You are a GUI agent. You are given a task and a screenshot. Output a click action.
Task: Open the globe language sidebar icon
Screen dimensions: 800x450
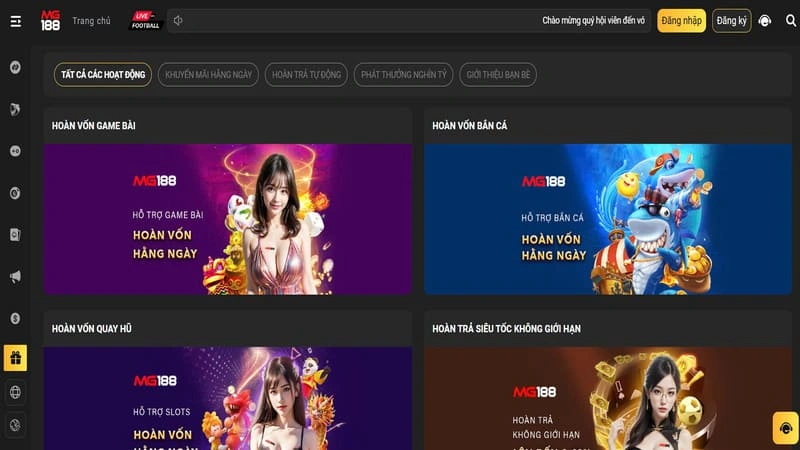coord(15,392)
